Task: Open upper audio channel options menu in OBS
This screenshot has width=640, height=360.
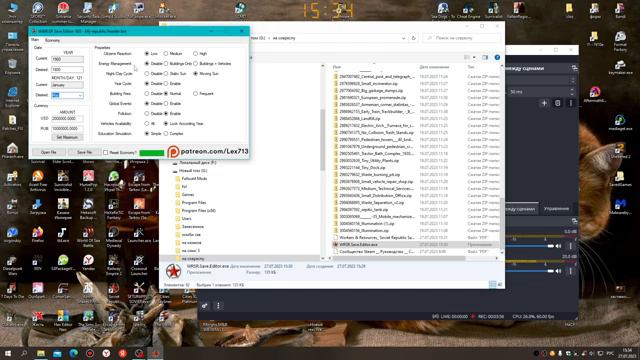Action: click(x=571, y=246)
